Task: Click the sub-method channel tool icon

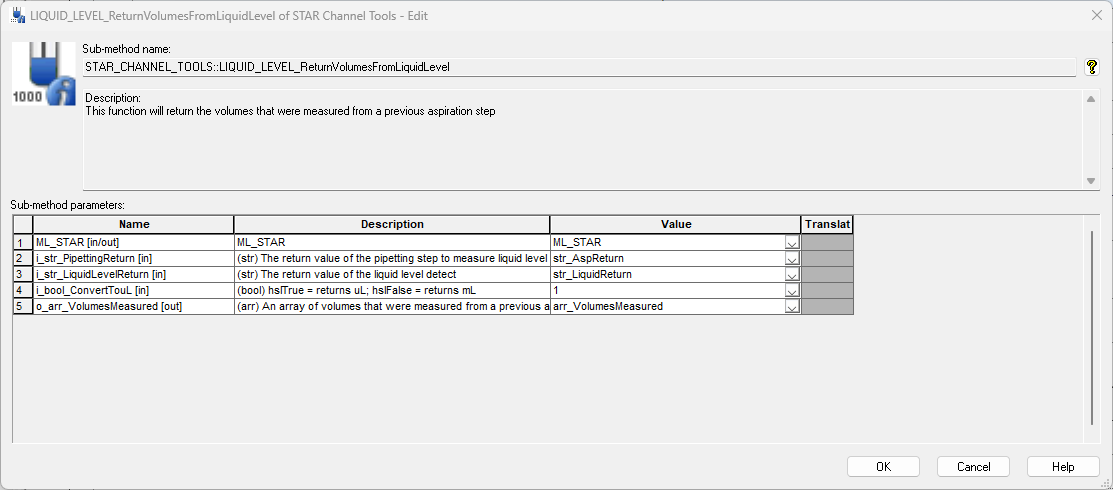Action: [43, 75]
